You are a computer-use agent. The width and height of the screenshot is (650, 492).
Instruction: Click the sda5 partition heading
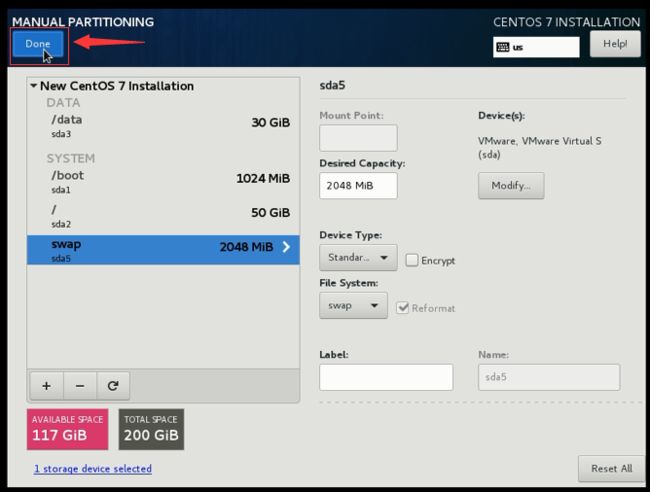(332, 85)
